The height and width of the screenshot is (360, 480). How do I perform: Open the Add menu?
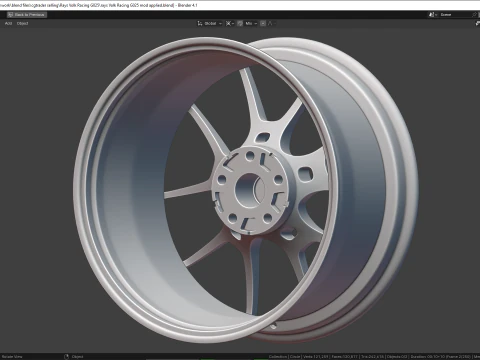coord(9,23)
